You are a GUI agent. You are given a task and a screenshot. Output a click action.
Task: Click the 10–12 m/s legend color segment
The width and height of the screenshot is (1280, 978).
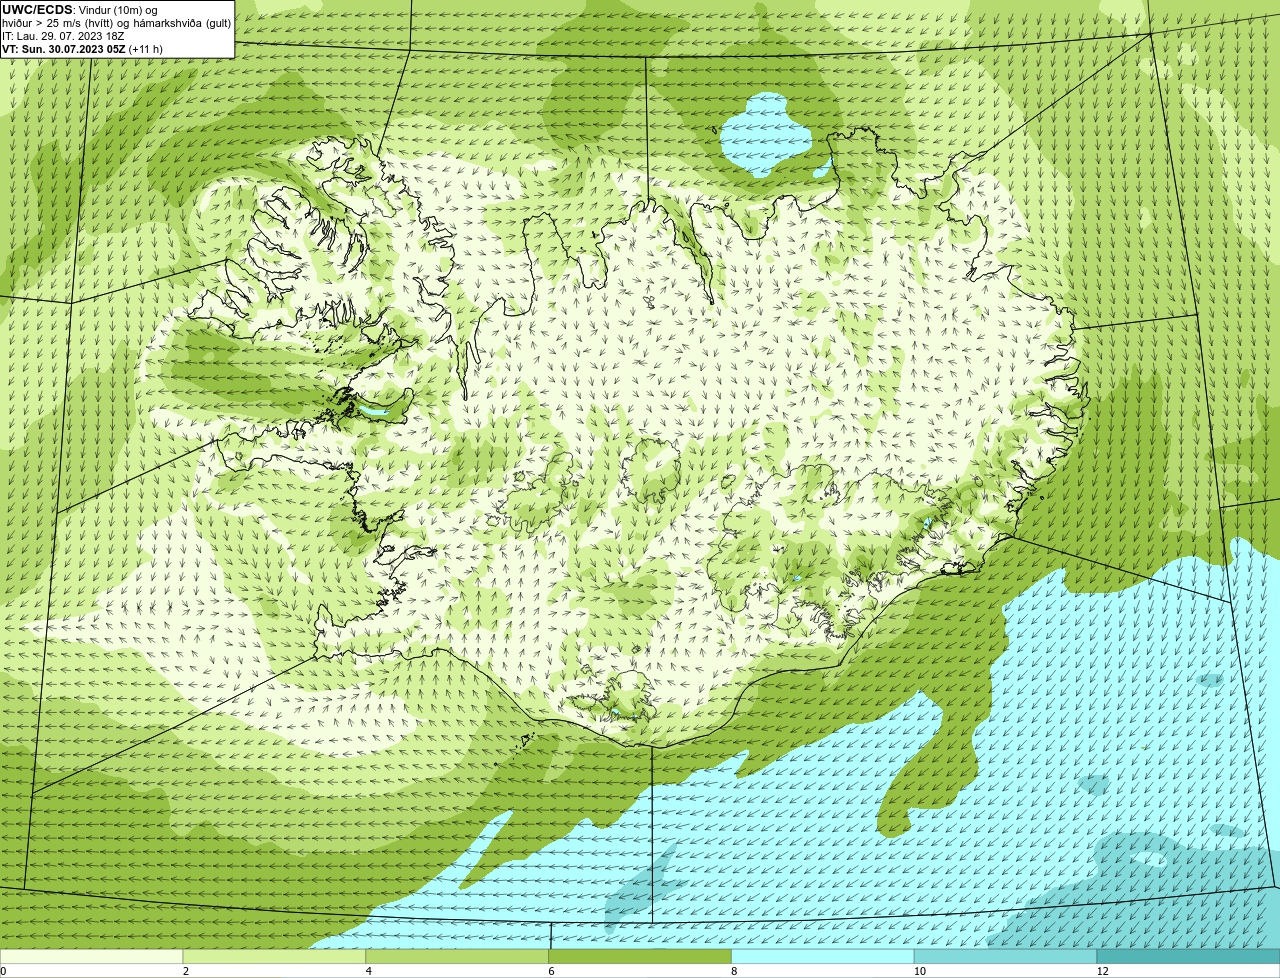click(x=1006, y=957)
